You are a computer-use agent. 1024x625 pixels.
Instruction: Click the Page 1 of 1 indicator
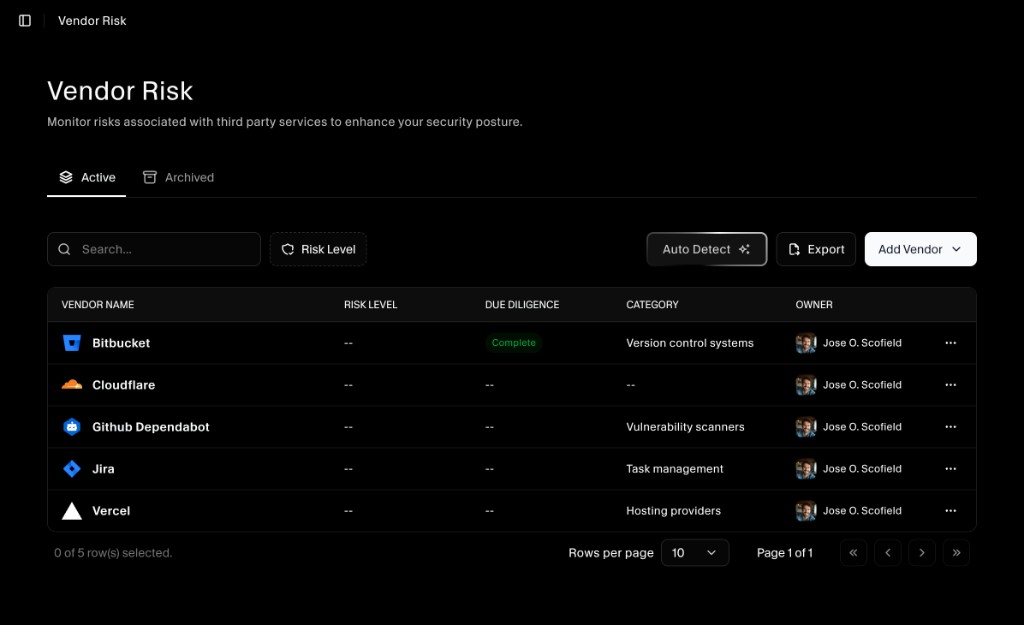coord(784,553)
